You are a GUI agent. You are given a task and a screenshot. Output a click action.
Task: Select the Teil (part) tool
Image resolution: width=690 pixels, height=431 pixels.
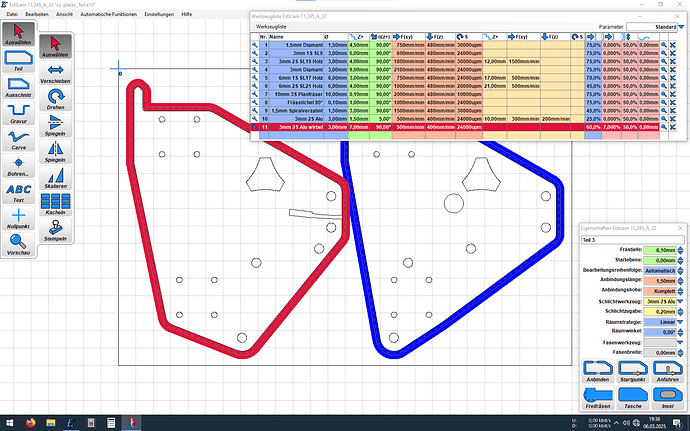(x=18, y=61)
